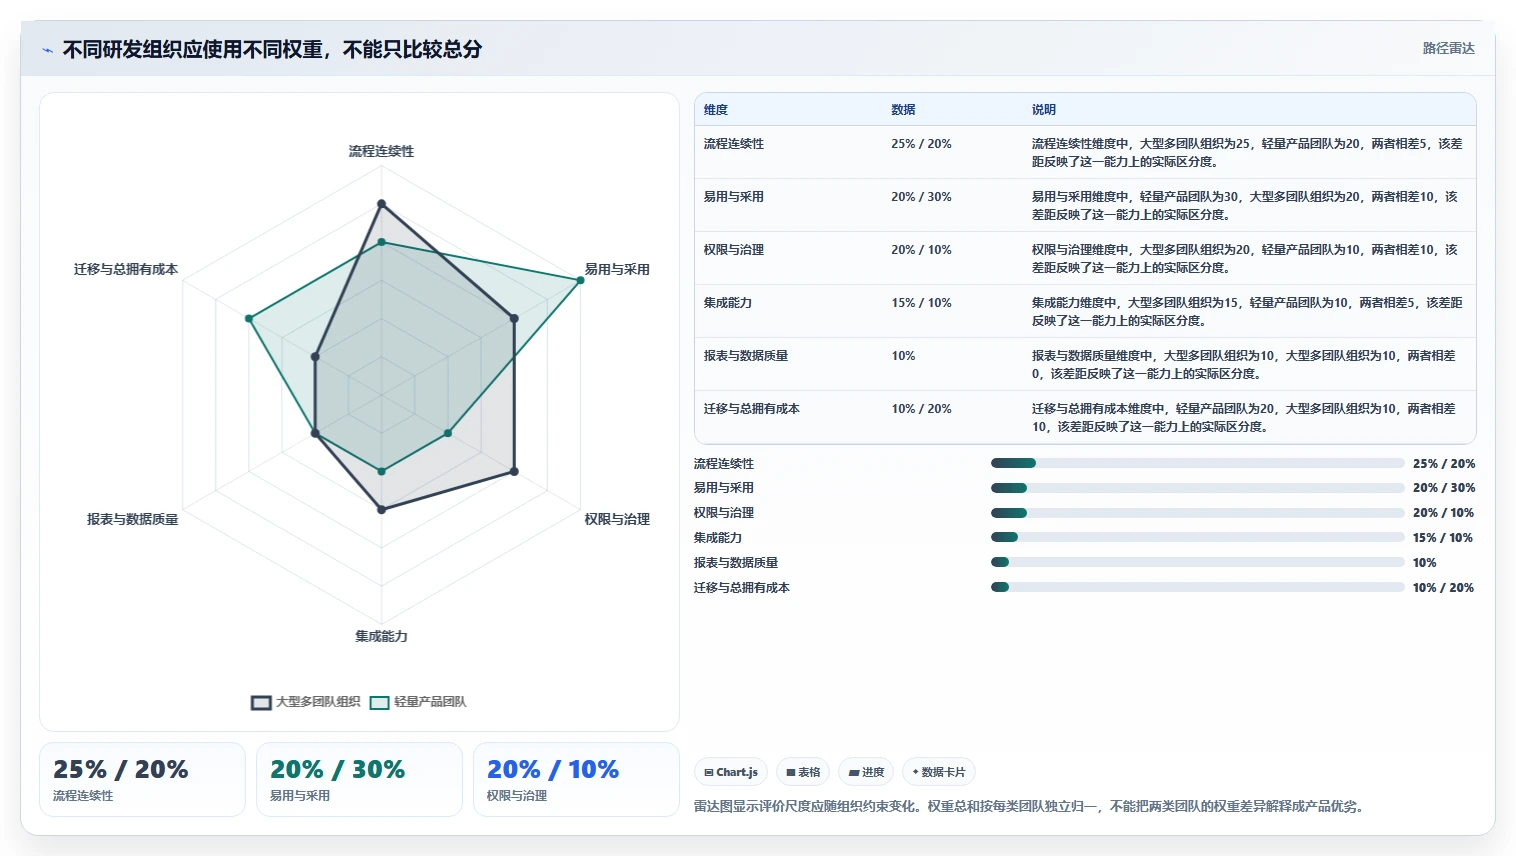The height and width of the screenshot is (856, 1516).
Task: Select the 进度 chip
Action: (x=866, y=772)
